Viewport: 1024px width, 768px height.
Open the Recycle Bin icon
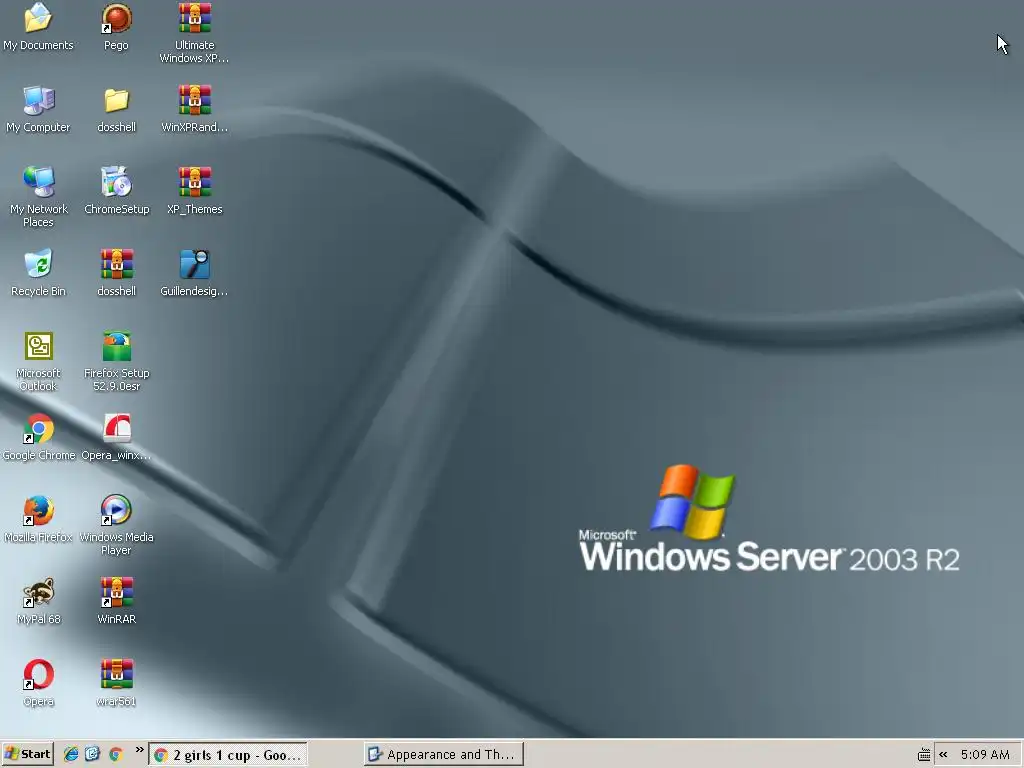38,264
